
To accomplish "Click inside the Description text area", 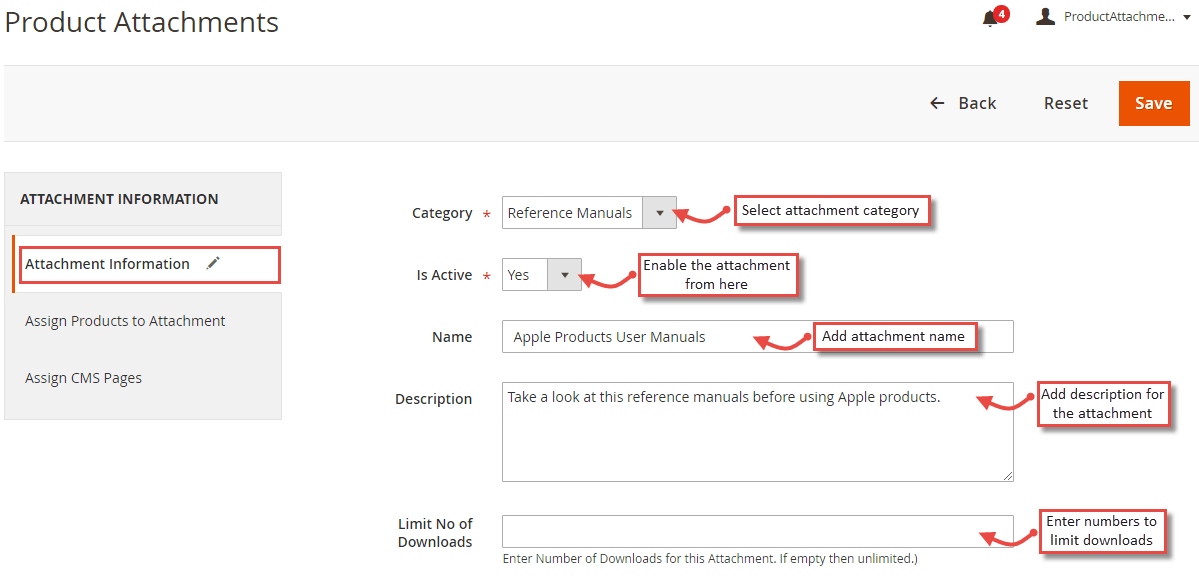I will coord(757,432).
